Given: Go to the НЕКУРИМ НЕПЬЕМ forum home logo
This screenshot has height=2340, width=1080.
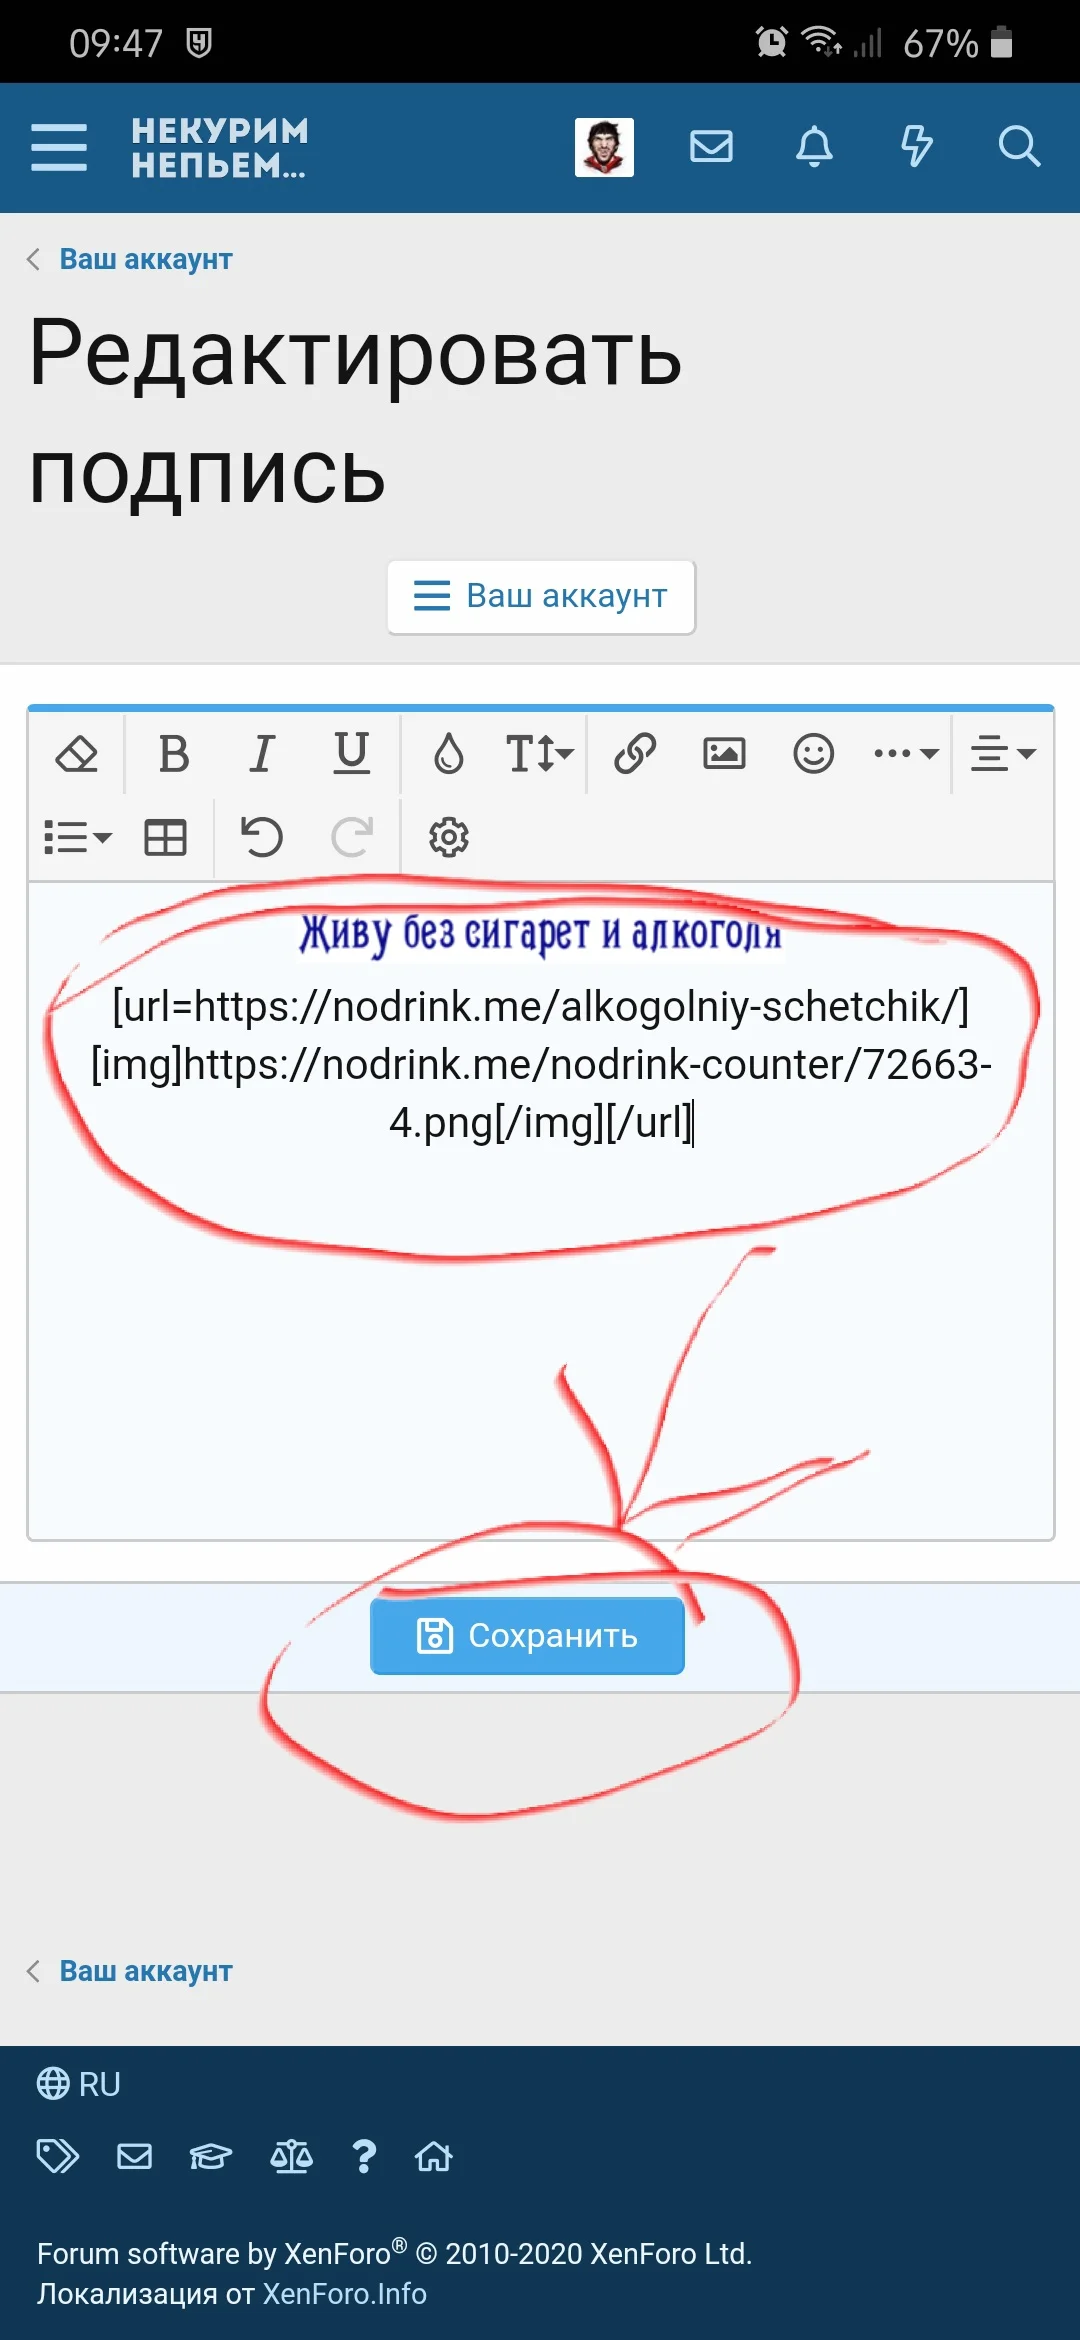Looking at the screenshot, I should tap(220, 147).
